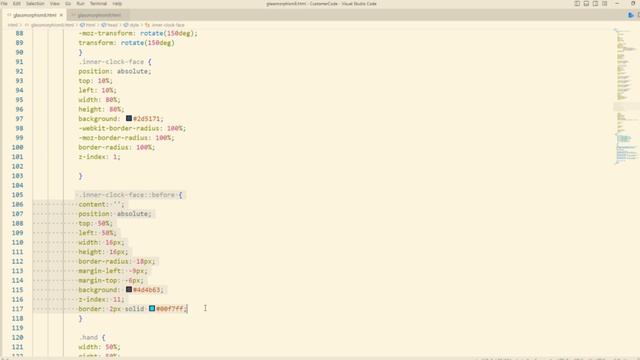Viewport: 640px width, 360px height.
Task: Open the Edit menu
Action: point(17,4)
